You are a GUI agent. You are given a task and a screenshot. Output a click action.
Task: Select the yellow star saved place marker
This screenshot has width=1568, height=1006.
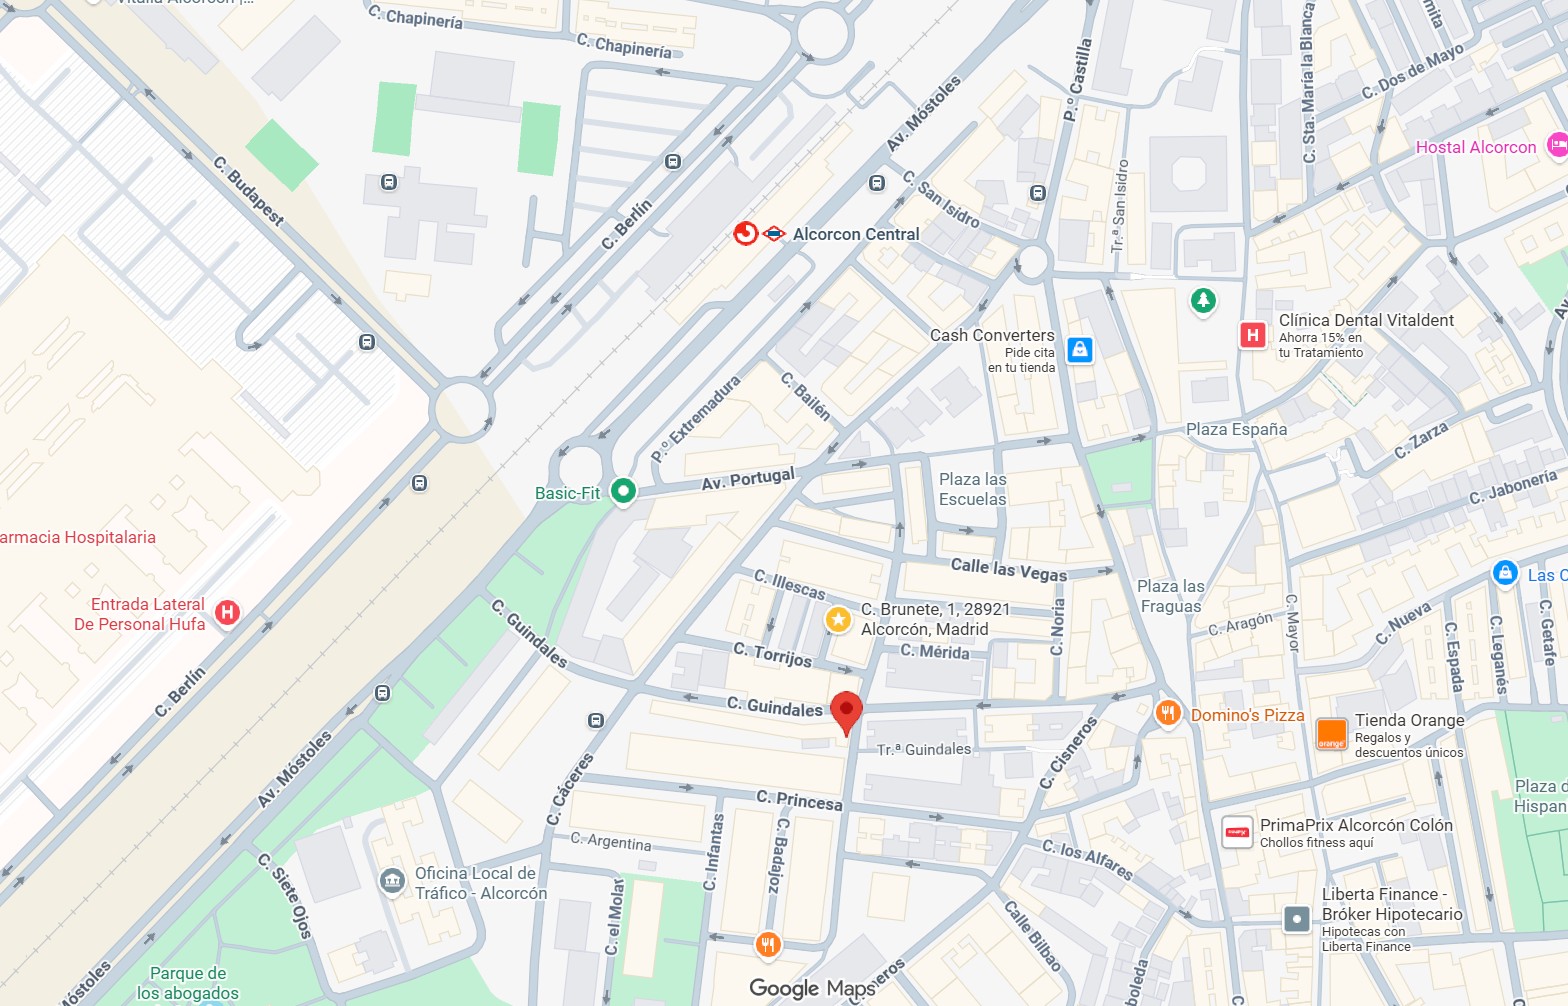tap(838, 620)
